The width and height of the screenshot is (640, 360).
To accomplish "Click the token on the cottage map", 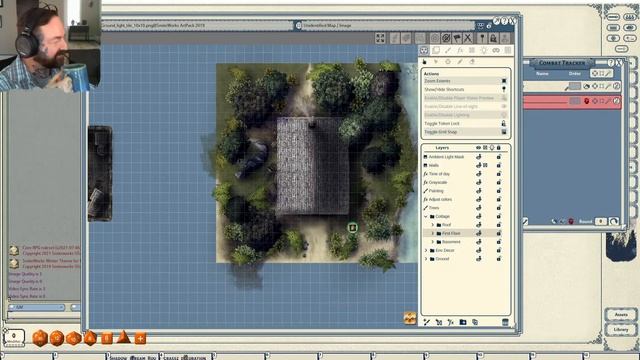I will coord(353,228).
